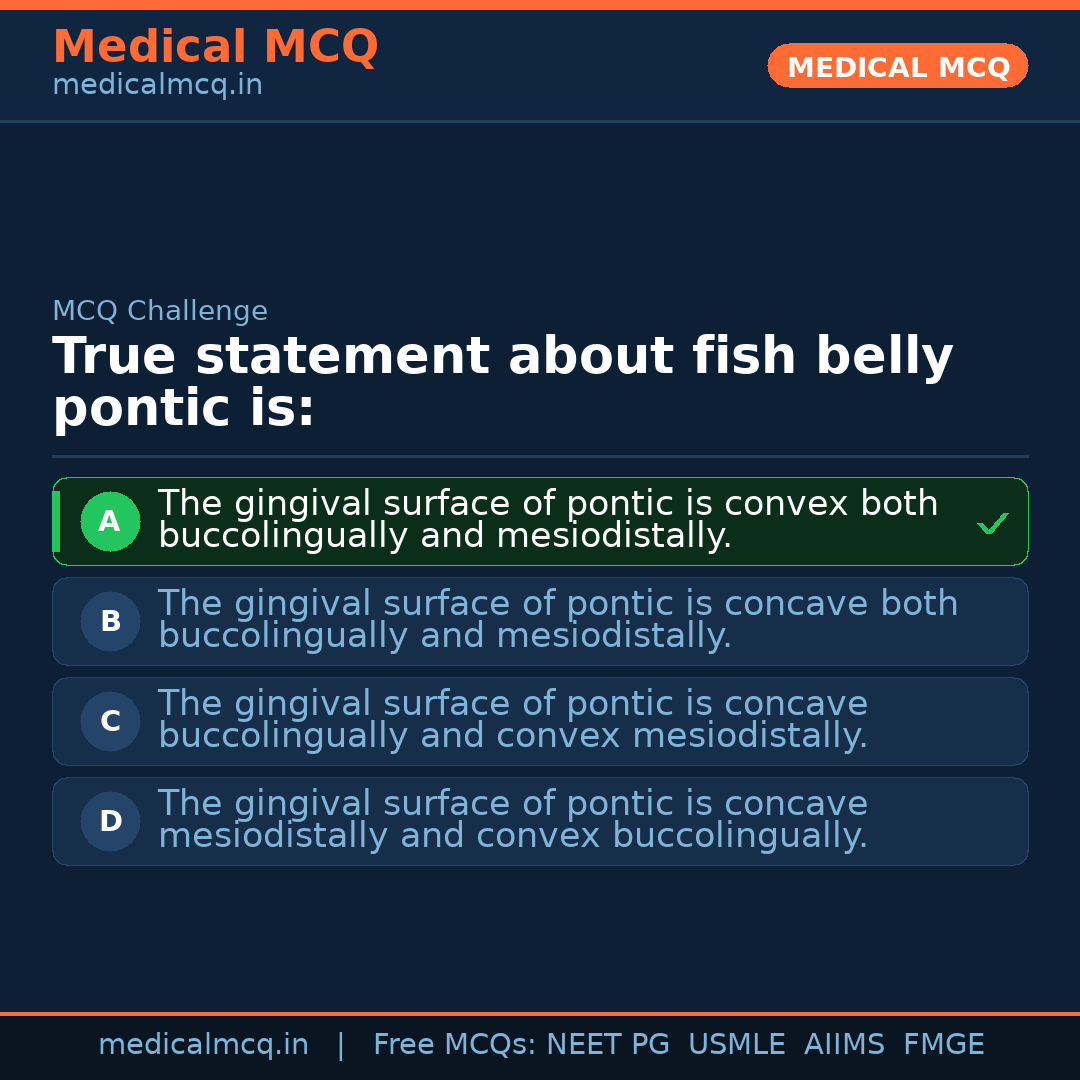Click 'NEET PG' in the footer
The image size is (1080, 1080).
tap(608, 1045)
